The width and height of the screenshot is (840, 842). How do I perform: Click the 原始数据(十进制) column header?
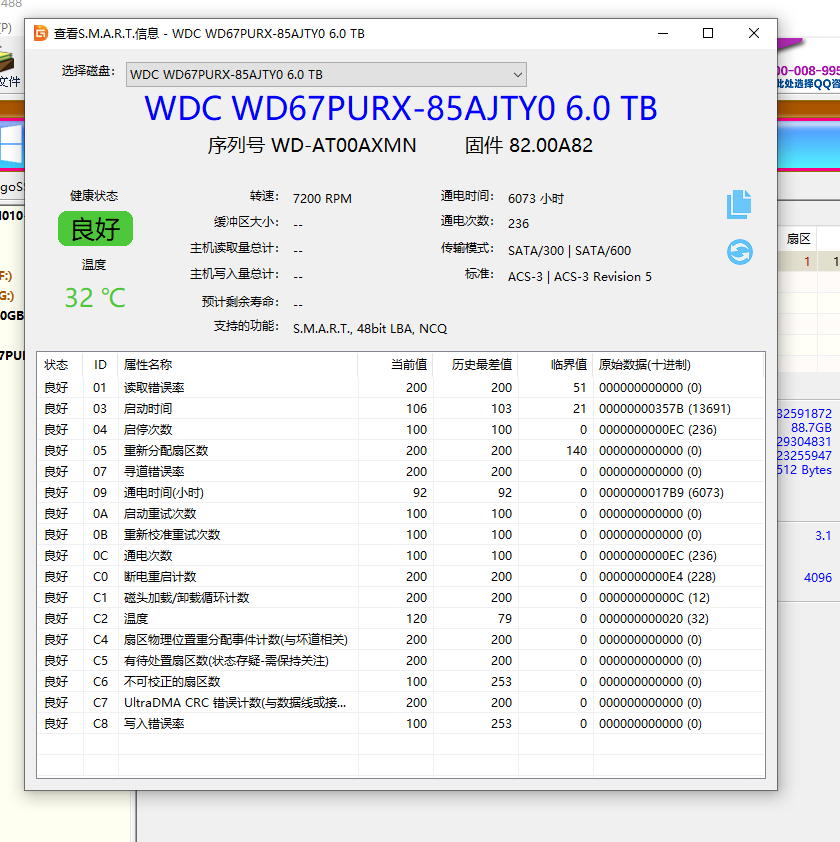[645, 365]
